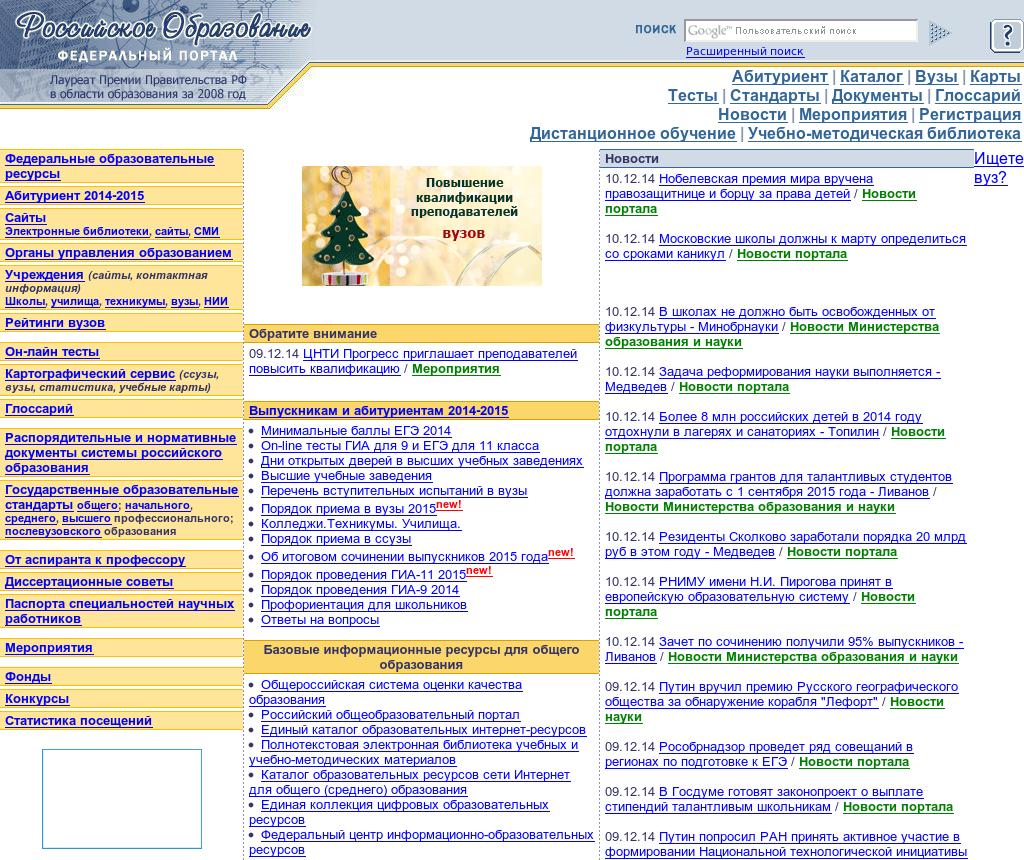Open Паспорта специальностей научных работников link
The width and height of the screenshot is (1024, 860).
[x=119, y=611]
